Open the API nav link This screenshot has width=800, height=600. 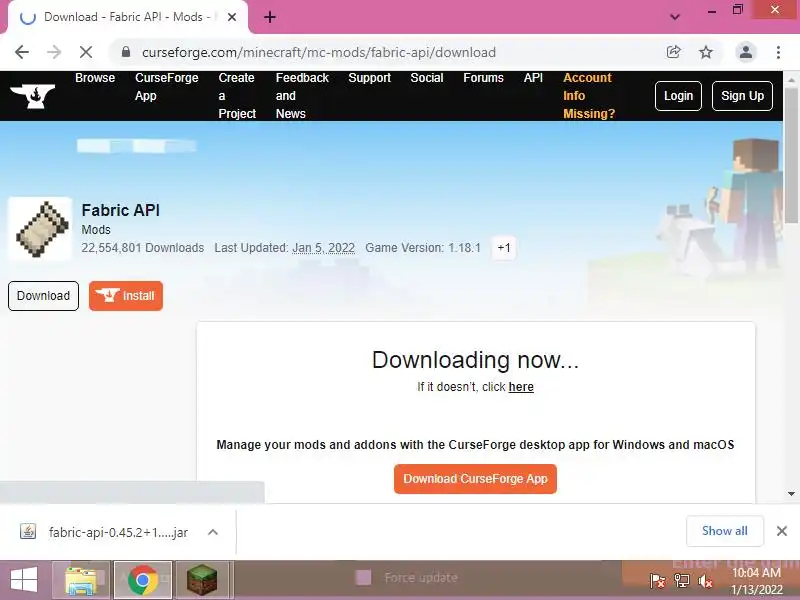tap(533, 78)
